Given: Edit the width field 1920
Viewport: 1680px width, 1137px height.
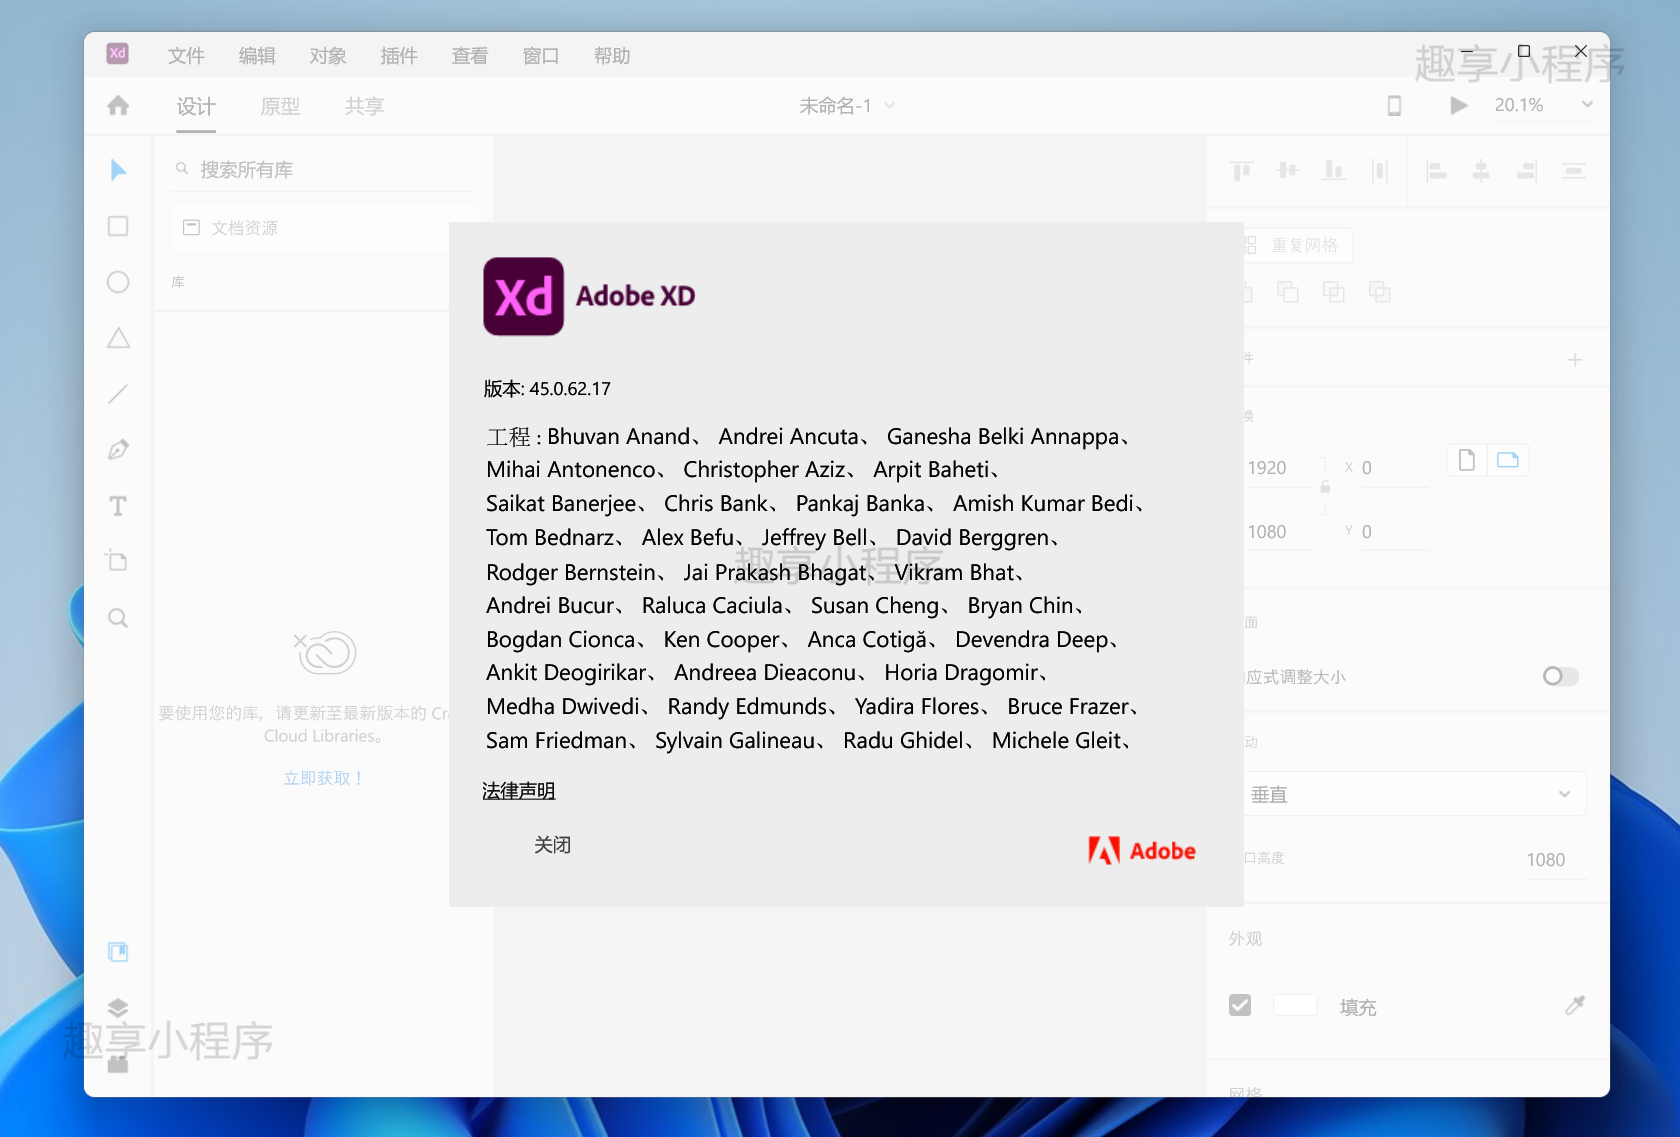Looking at the screenshot, I should point(1278,468).
